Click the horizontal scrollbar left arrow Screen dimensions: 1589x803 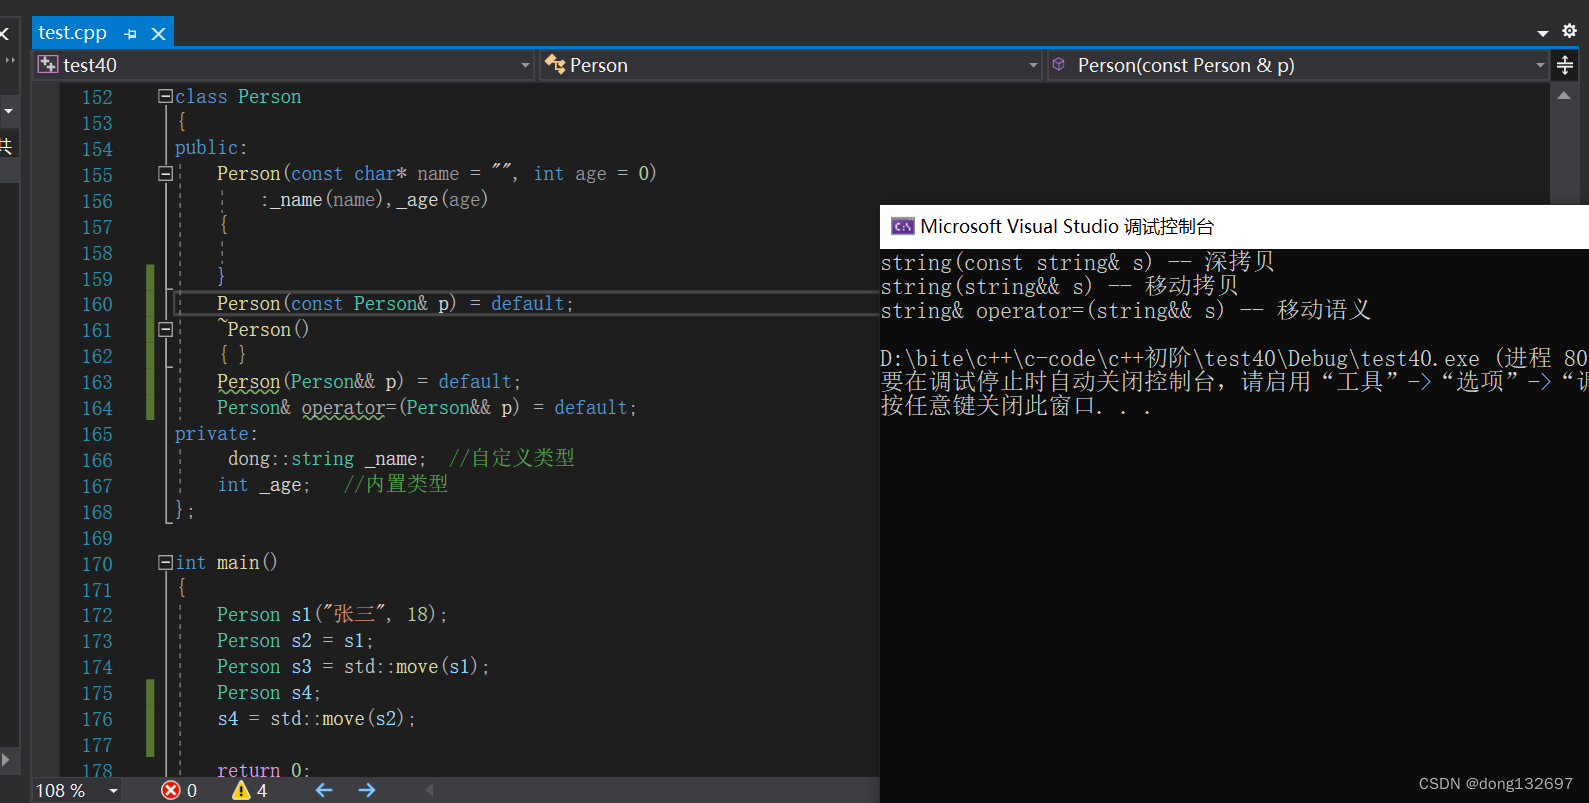click(x=429, y=790)
